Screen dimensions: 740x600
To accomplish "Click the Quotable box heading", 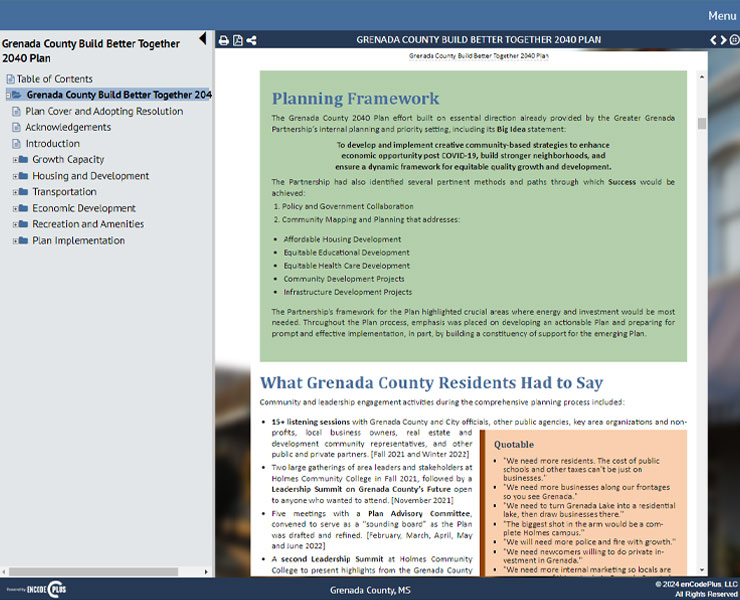I will tap(514, 445).
